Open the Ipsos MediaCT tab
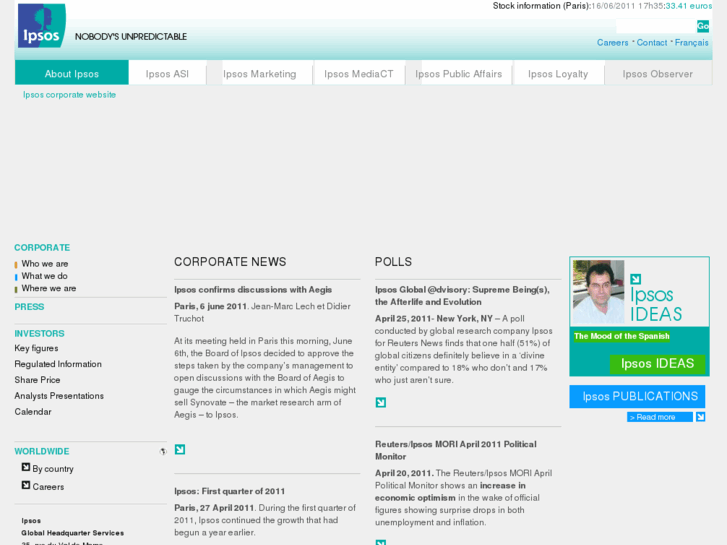Image resolution: width=727 pixels, height=545 pixels. [359, 74]
